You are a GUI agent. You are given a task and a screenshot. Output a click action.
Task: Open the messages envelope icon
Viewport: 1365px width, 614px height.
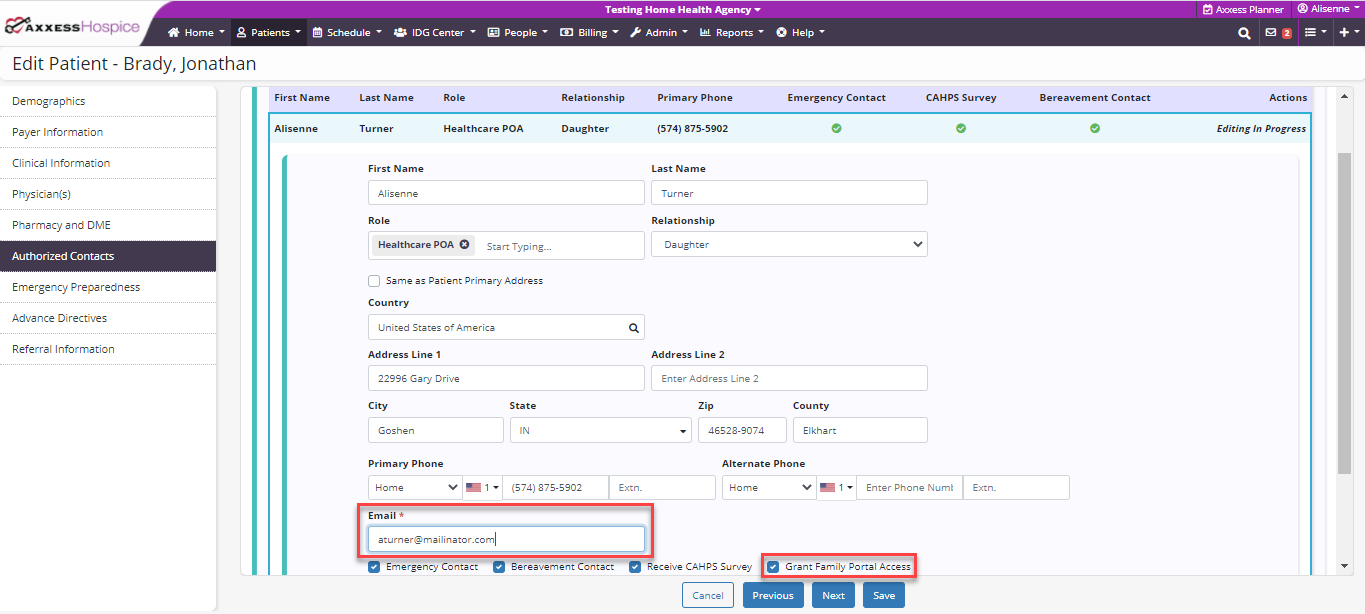[x=1271, y=33]
